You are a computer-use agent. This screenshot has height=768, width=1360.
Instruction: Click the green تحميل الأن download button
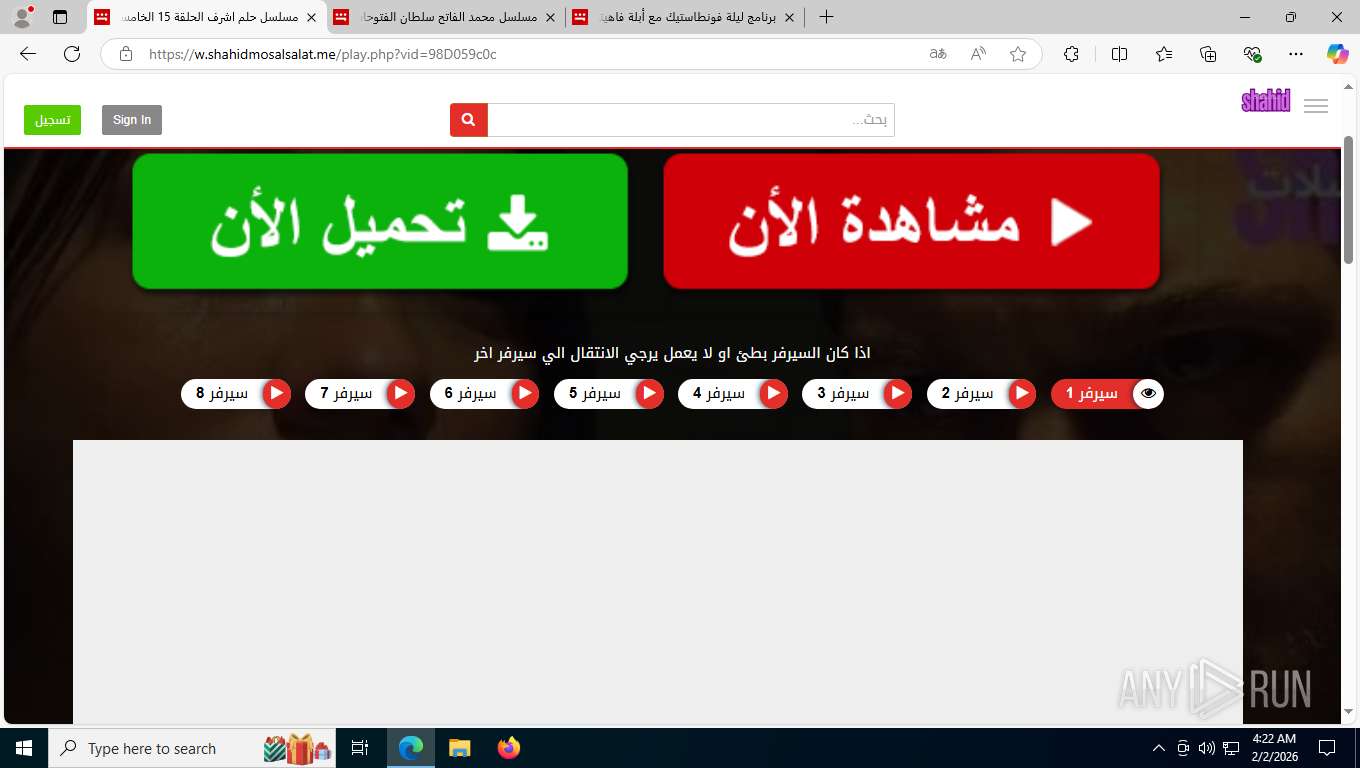[x=380, y=221]
